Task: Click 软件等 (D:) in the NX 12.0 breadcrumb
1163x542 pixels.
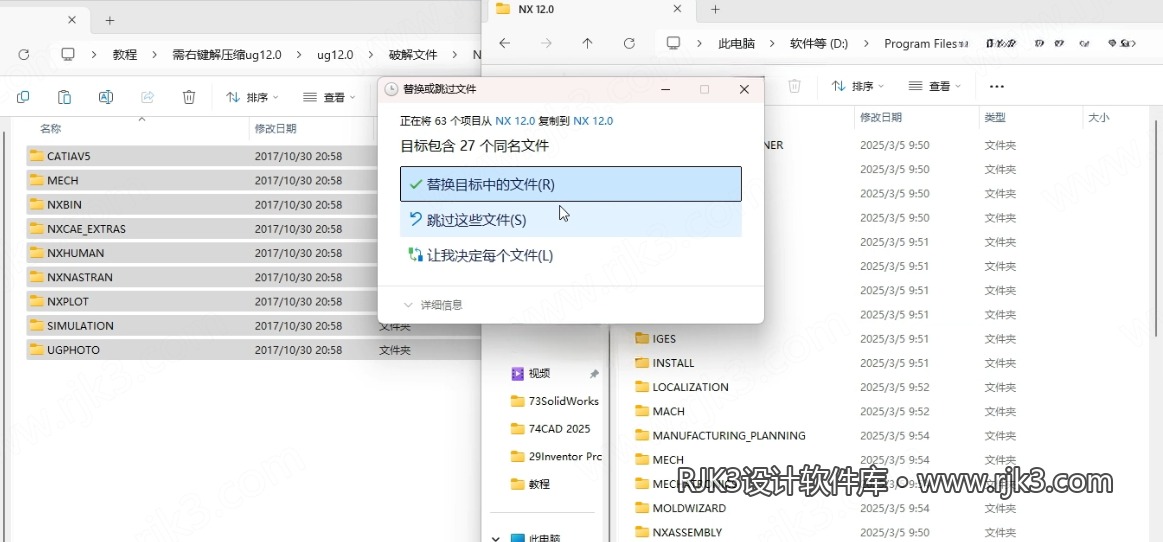Action: [x=819, y=43]
